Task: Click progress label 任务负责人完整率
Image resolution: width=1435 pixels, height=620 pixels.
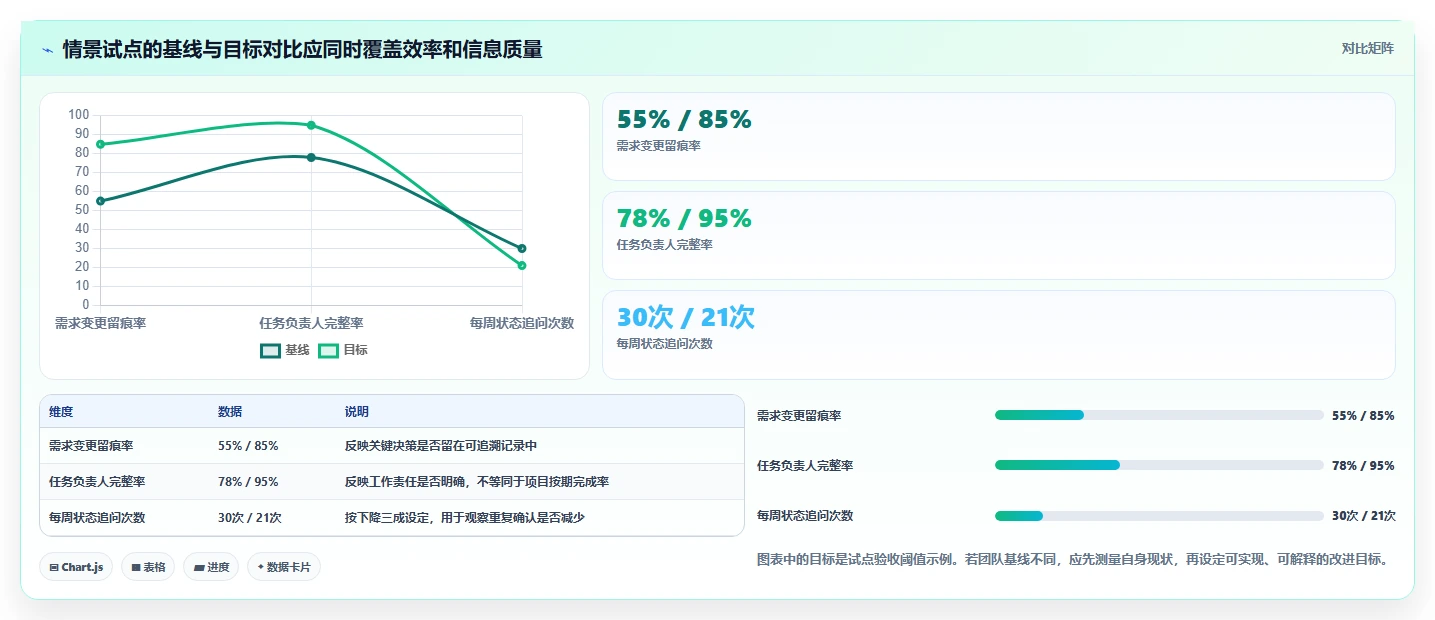Action: [805, 466]
